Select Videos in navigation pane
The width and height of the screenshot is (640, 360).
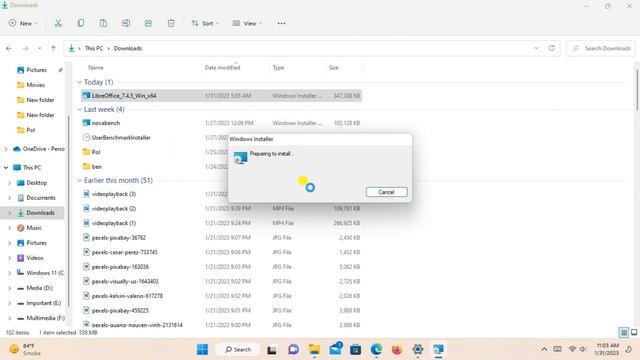click(35, 258)
